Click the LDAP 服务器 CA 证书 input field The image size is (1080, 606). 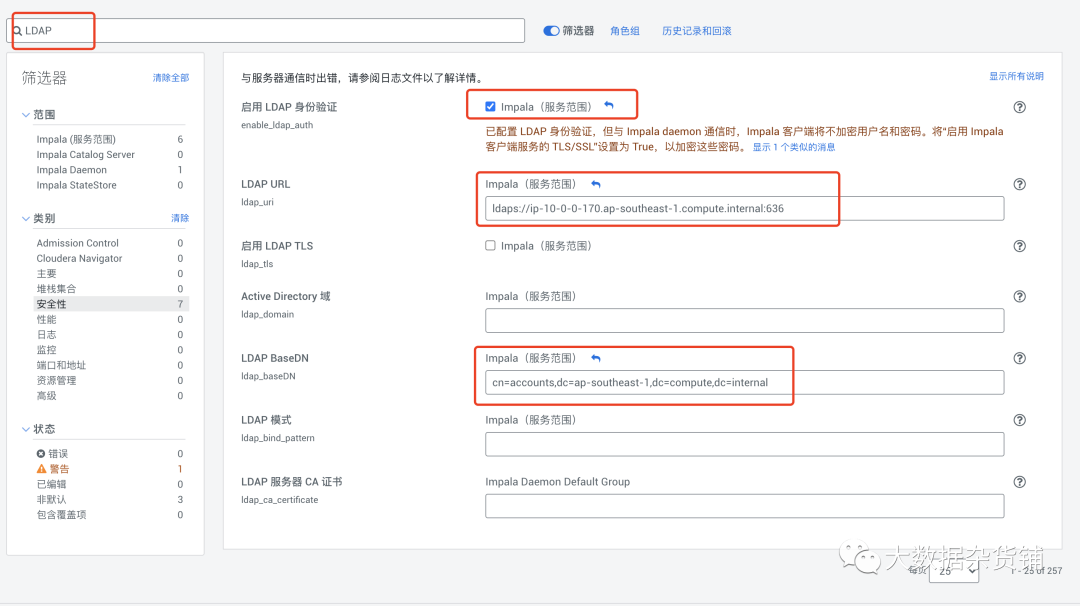click(x=745, y=506)
